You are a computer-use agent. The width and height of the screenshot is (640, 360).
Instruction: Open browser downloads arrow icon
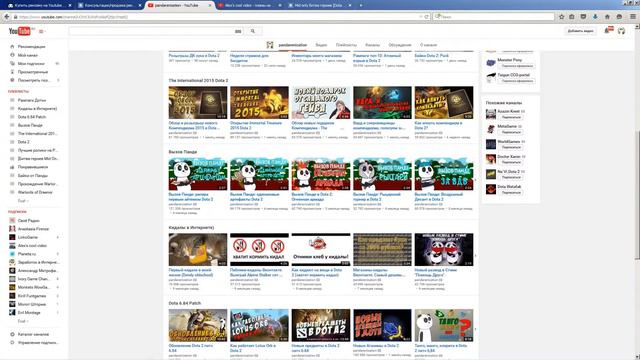pos(595,17)
